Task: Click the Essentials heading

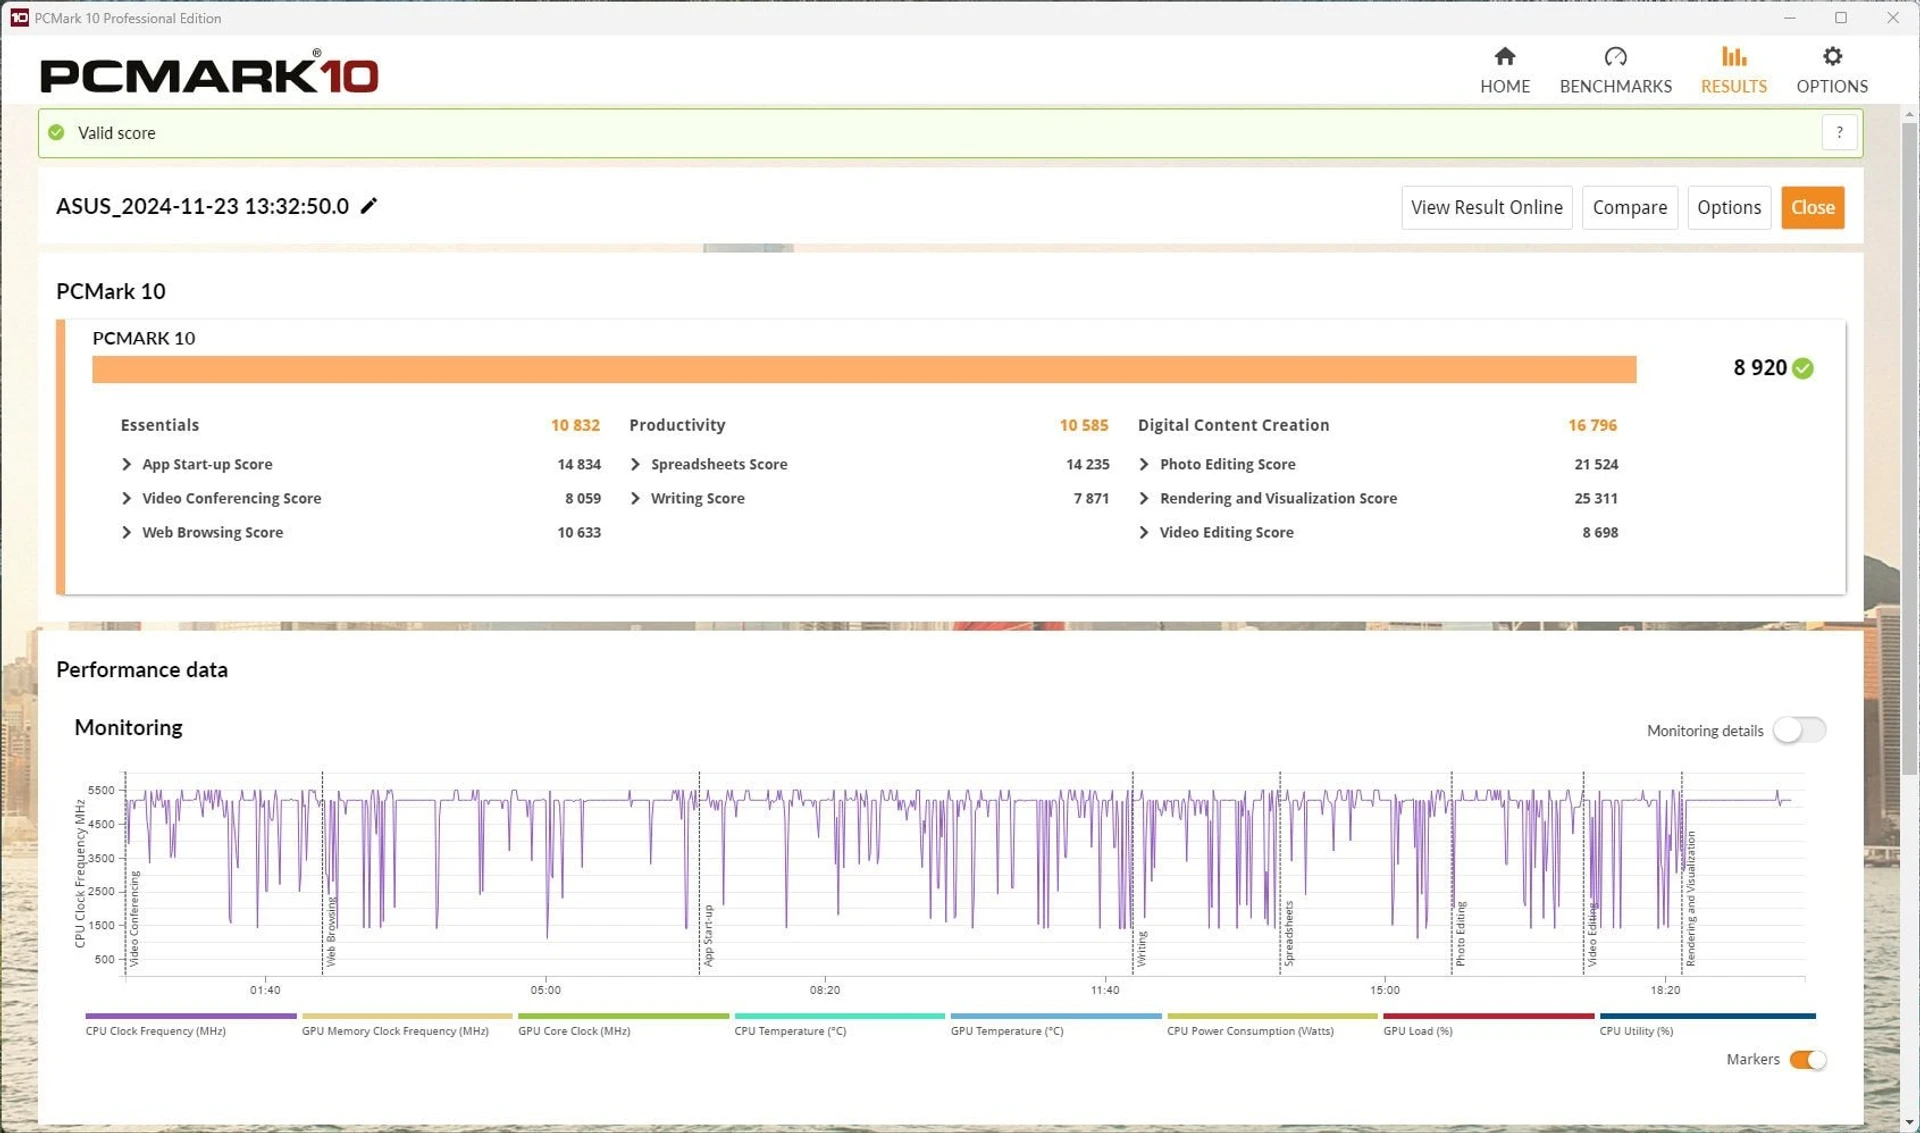Action: (160, 425)
